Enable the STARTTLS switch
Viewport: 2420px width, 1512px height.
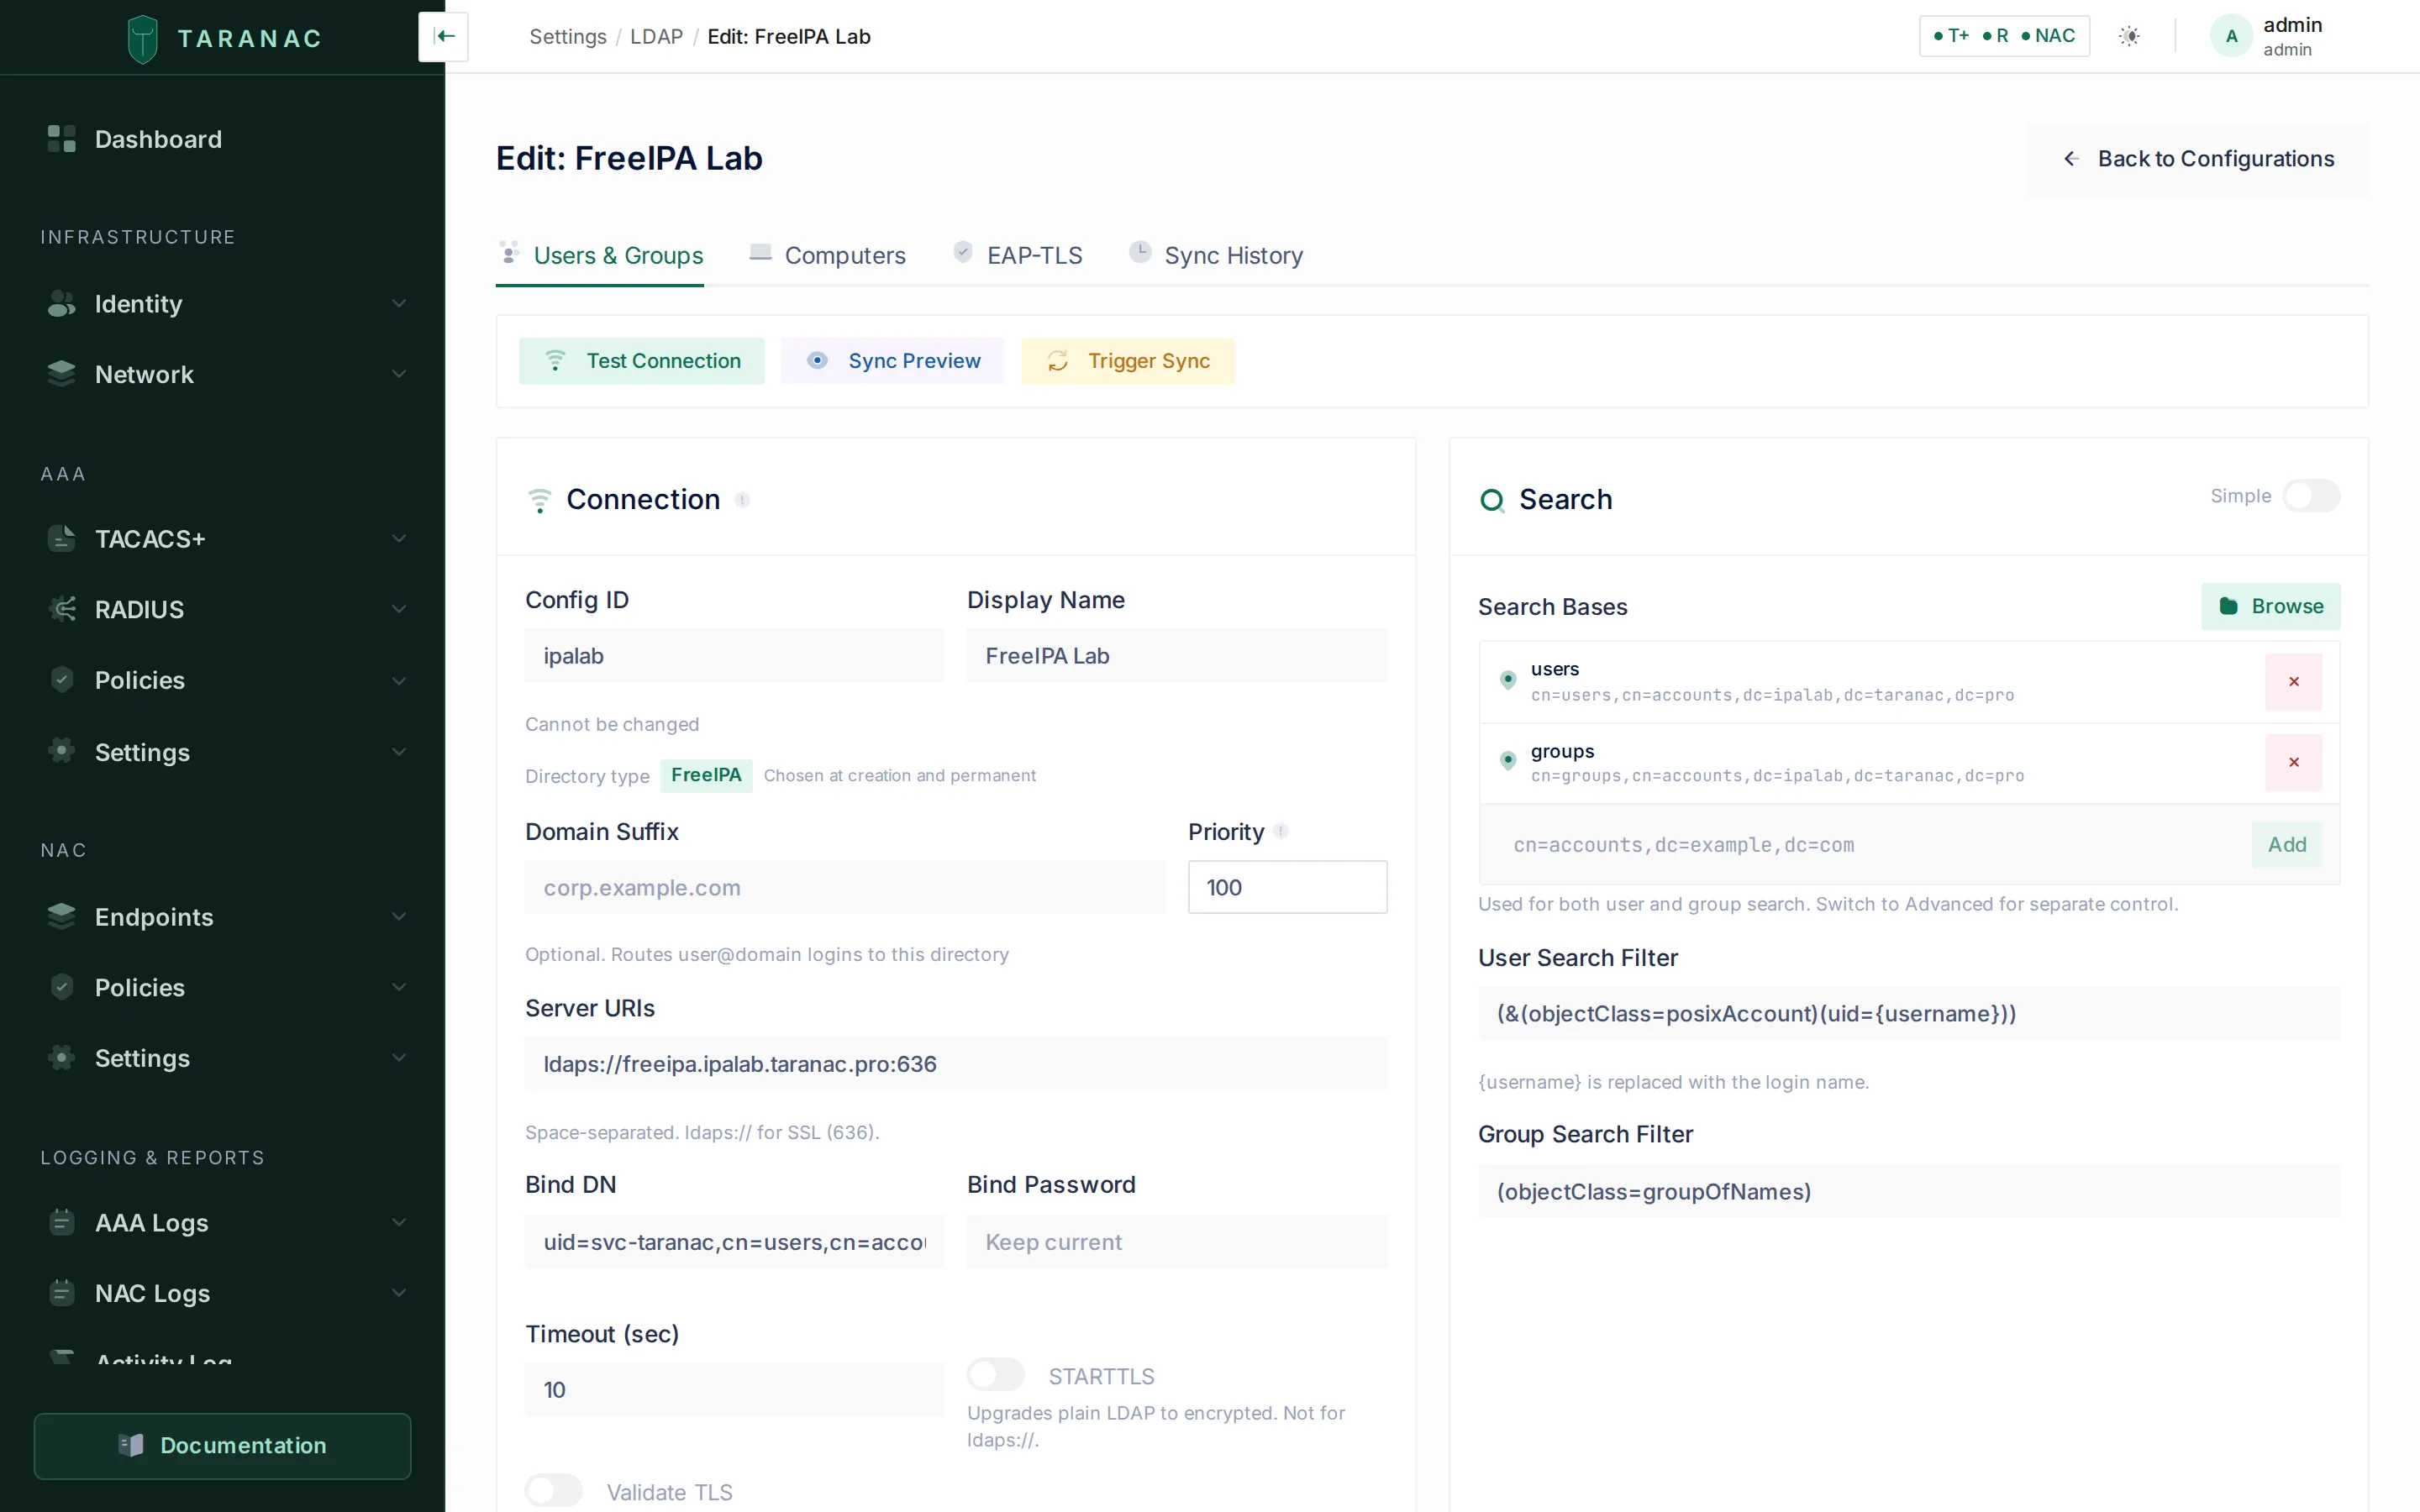[x=996, y=1375]
